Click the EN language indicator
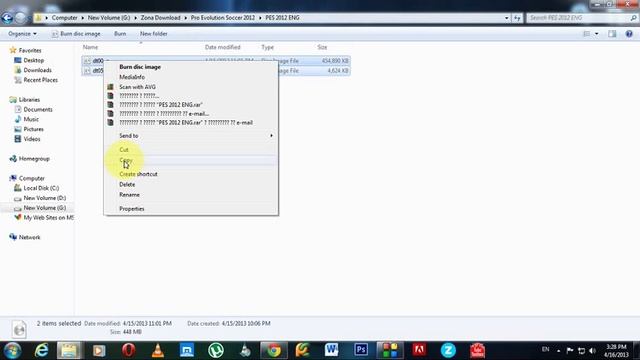Screen dimensions: 640x360 point(545,349)
